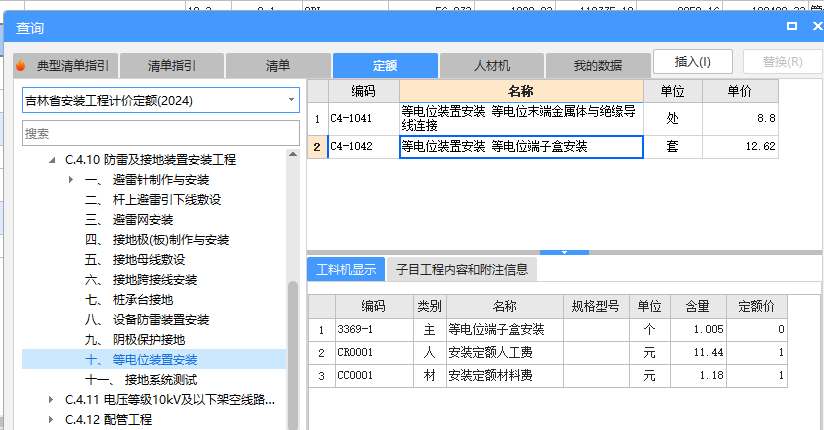This screenshot has width=824, height=430.
Task: Select the 3369-1 code cell
Action: tap(374, 330)
